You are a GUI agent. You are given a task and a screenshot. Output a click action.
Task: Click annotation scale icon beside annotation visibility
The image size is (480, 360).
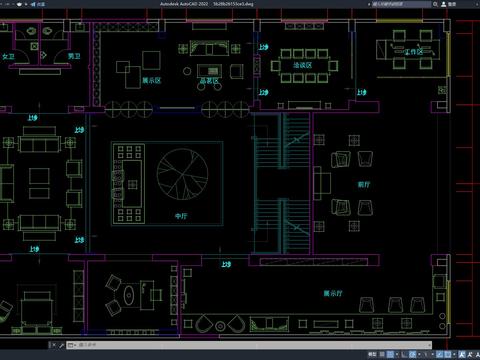(x=470, y=354)
